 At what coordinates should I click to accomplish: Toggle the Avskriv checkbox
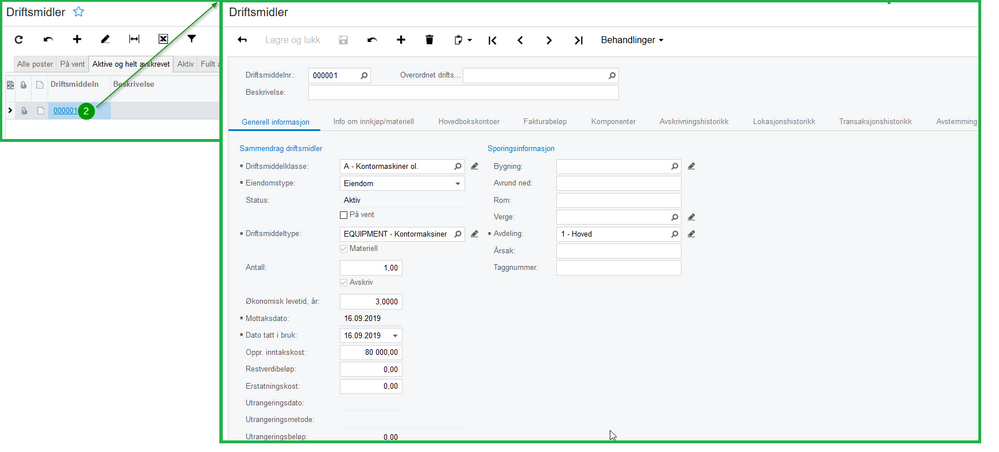(x=344, y=282)
